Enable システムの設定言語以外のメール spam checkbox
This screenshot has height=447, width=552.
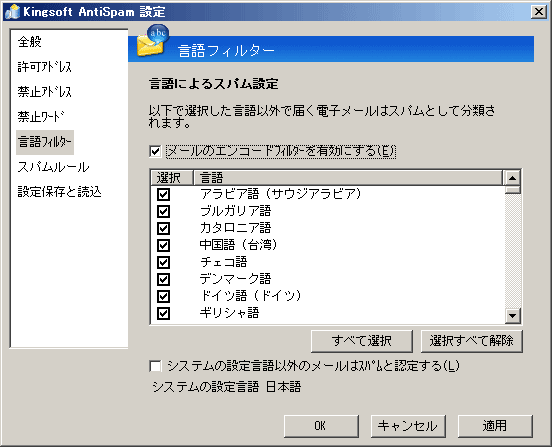(155, 366)
